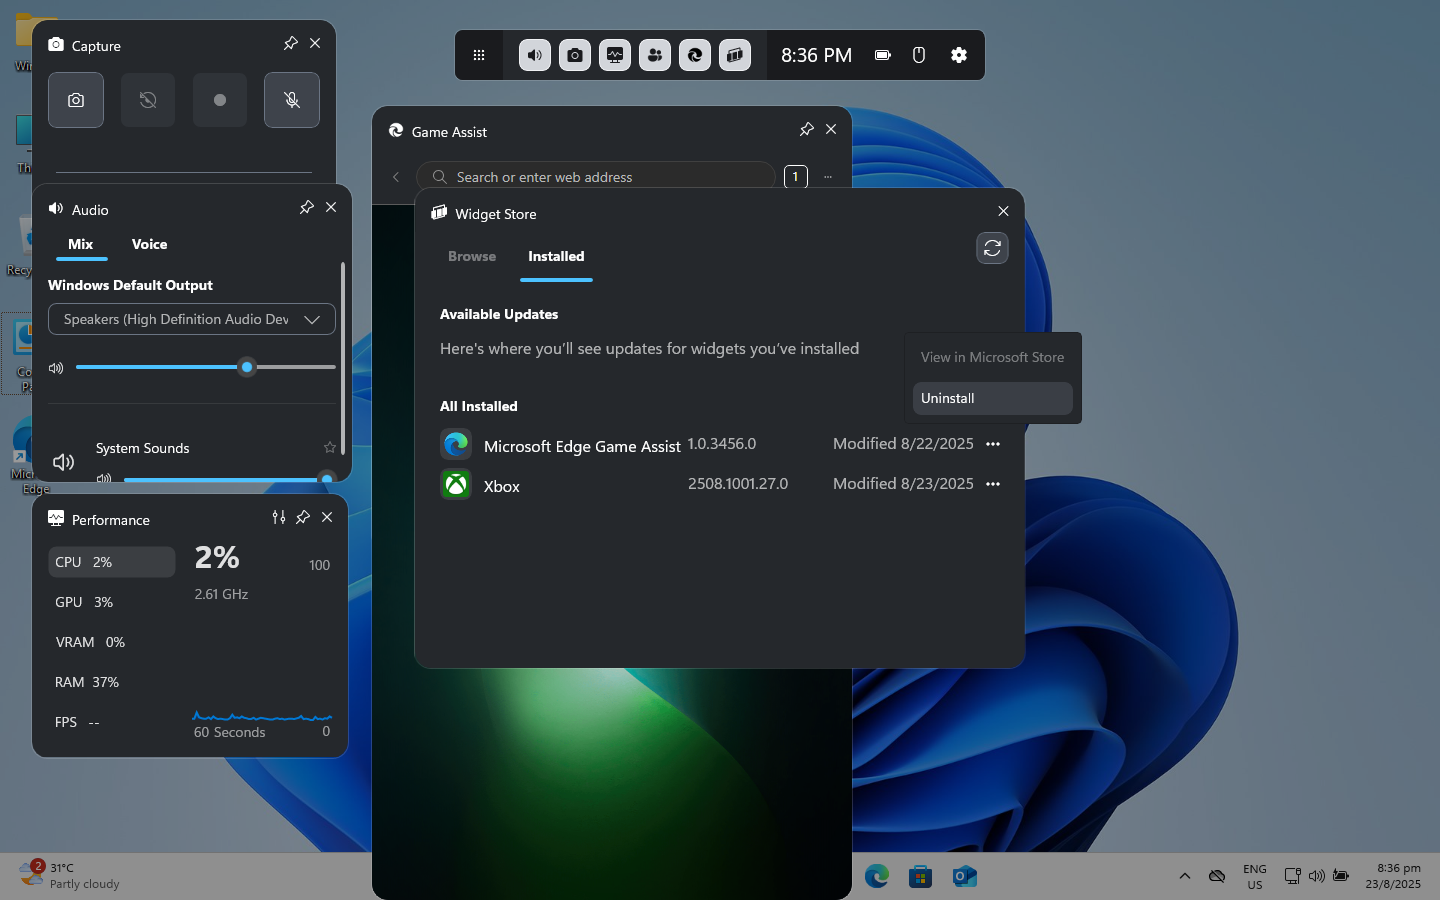
Task: Toggle the Xbox Social widget from Game Bar
Action: [655, 55]
